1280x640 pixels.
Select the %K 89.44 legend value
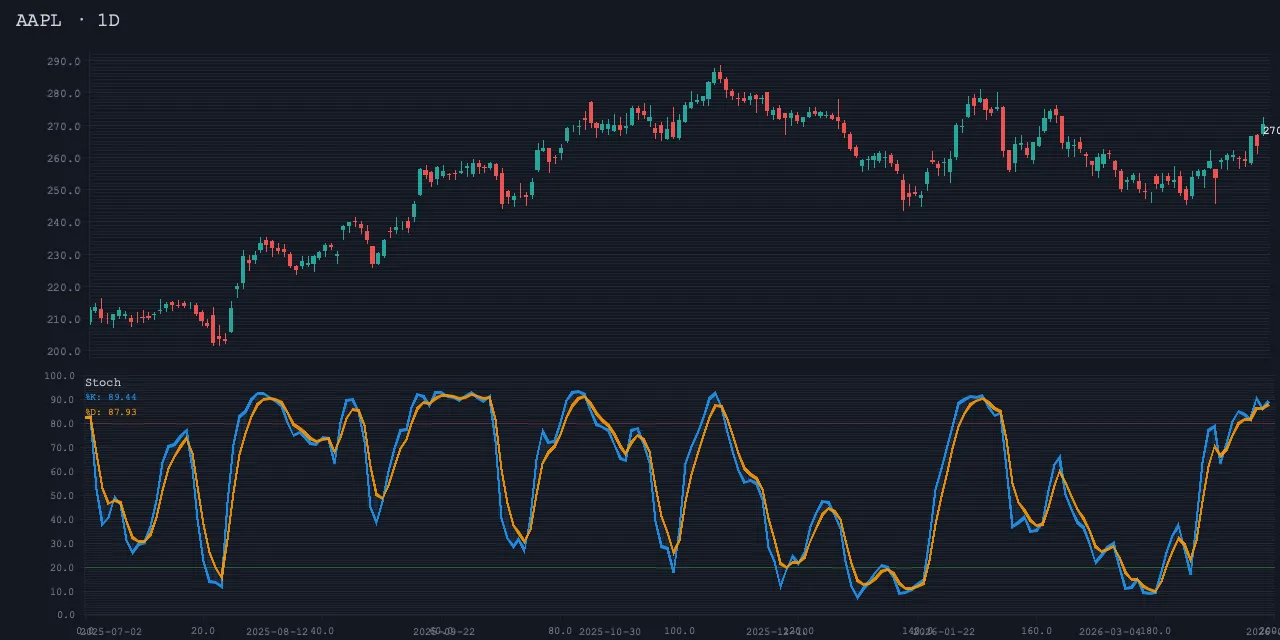(111, 397)
